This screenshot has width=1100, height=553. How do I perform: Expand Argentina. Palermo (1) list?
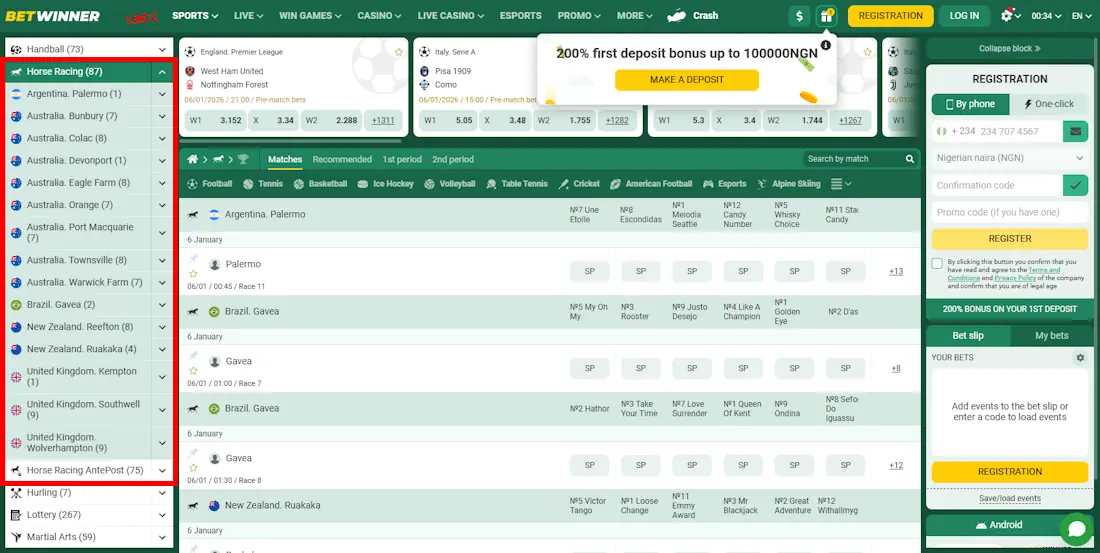162,94
